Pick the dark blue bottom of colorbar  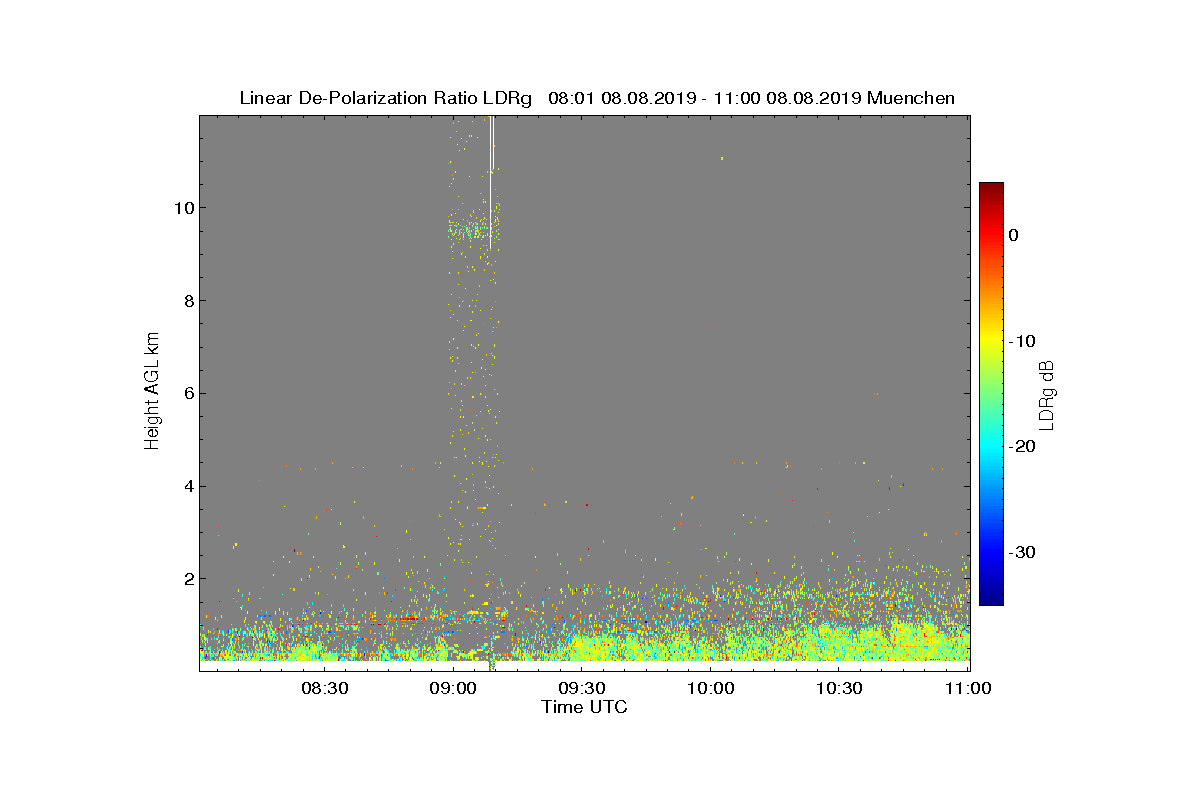tap(991, 597)
